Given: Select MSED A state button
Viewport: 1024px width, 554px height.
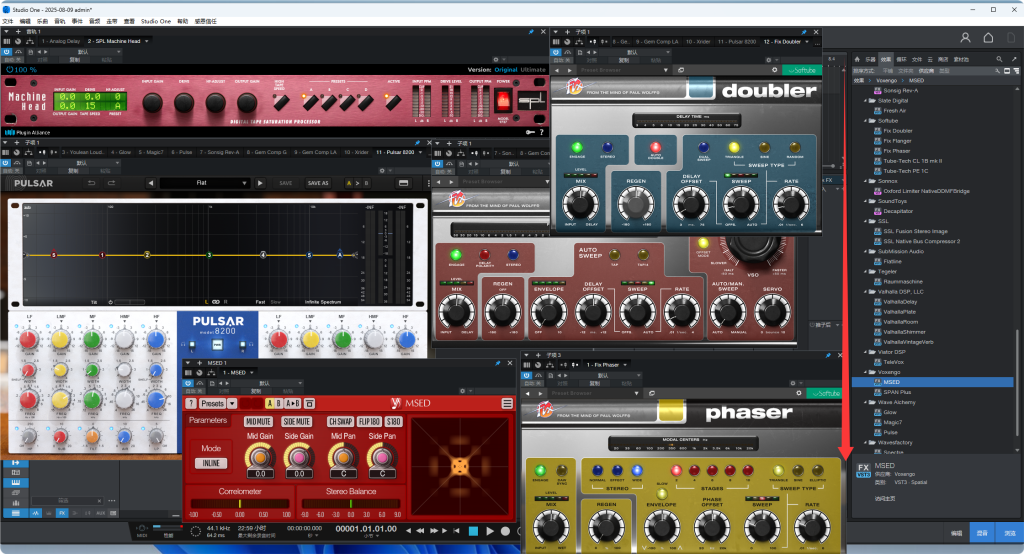Looking at the screenshot, I should pos(270,404).
